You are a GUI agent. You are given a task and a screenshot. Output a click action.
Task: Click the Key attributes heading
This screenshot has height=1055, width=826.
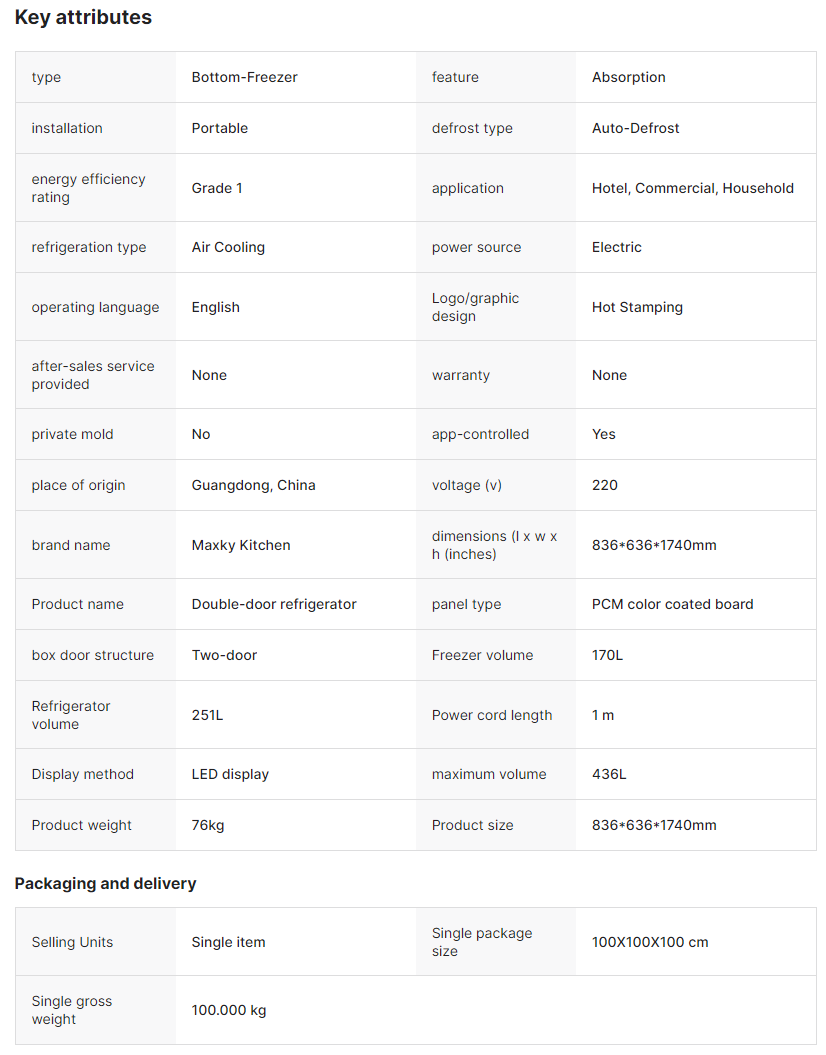83,17
